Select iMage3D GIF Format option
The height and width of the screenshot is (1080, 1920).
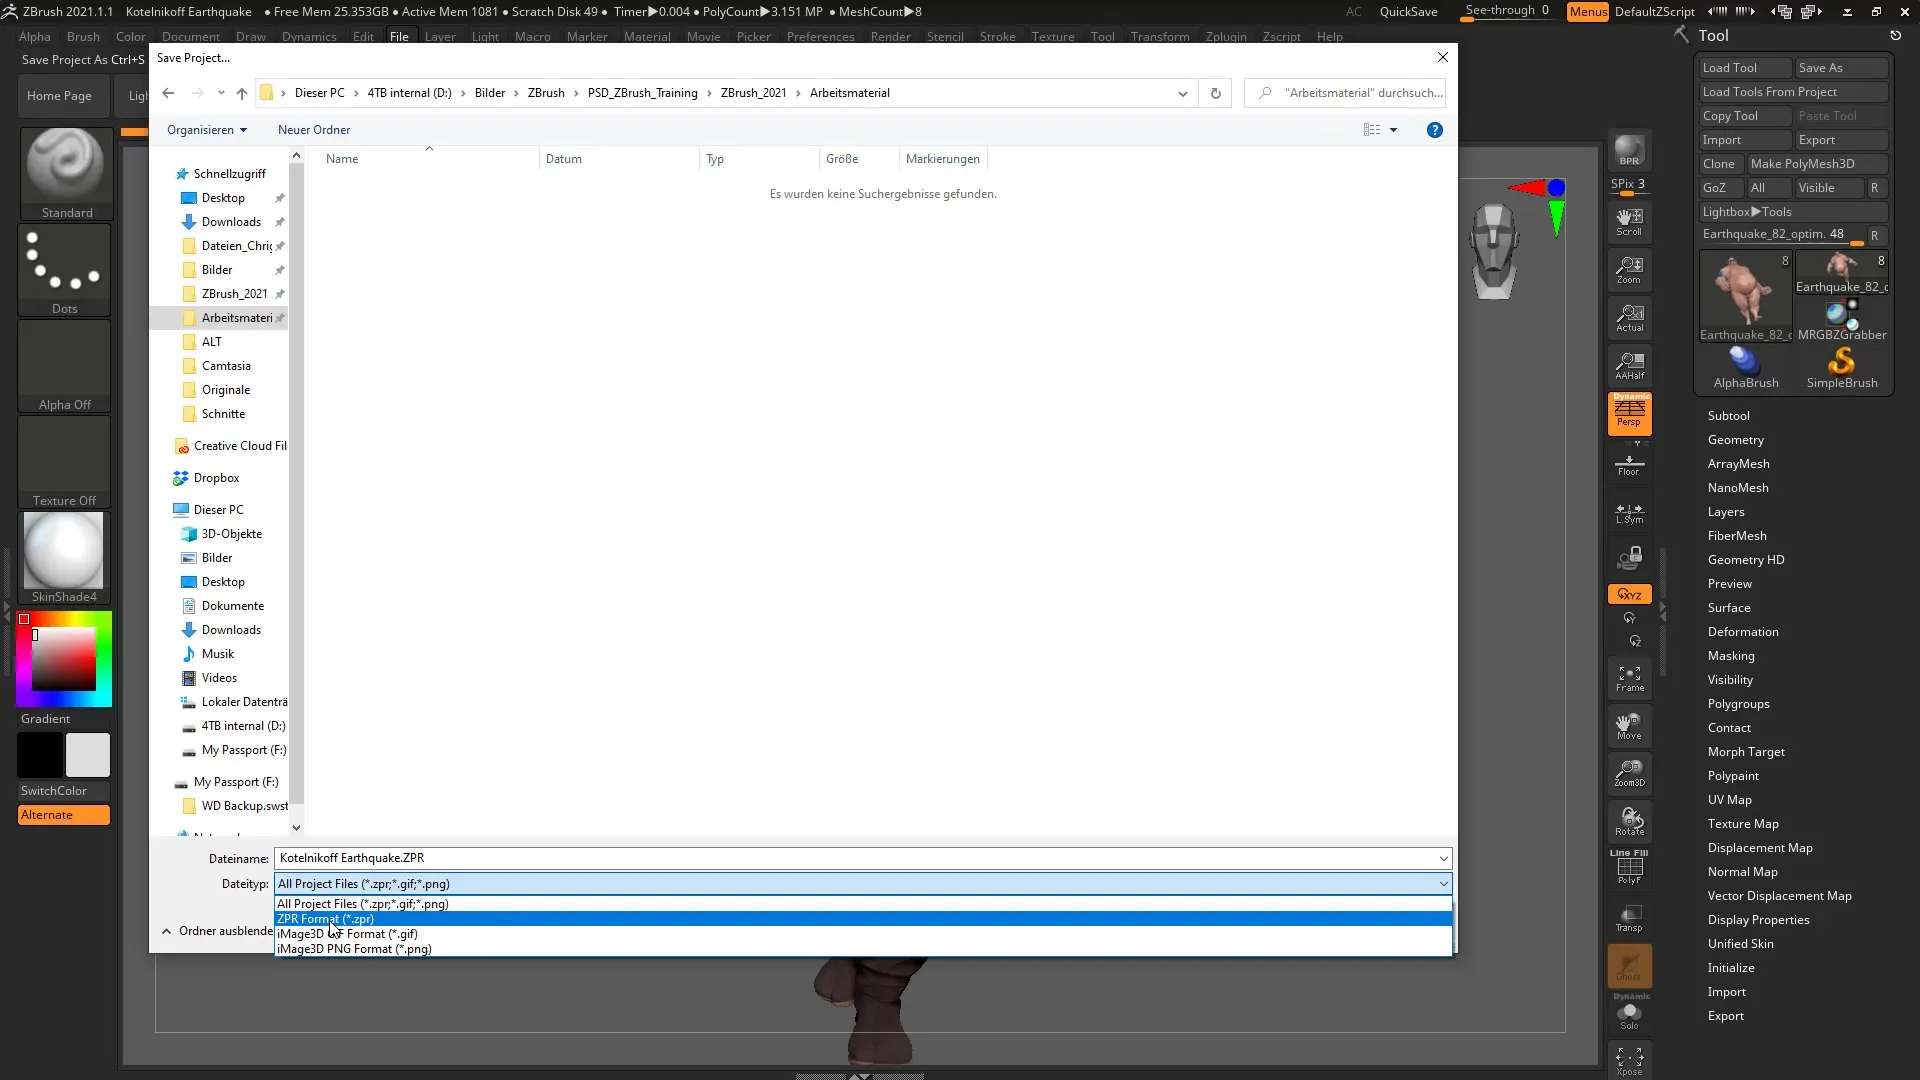tap(863, 934)
